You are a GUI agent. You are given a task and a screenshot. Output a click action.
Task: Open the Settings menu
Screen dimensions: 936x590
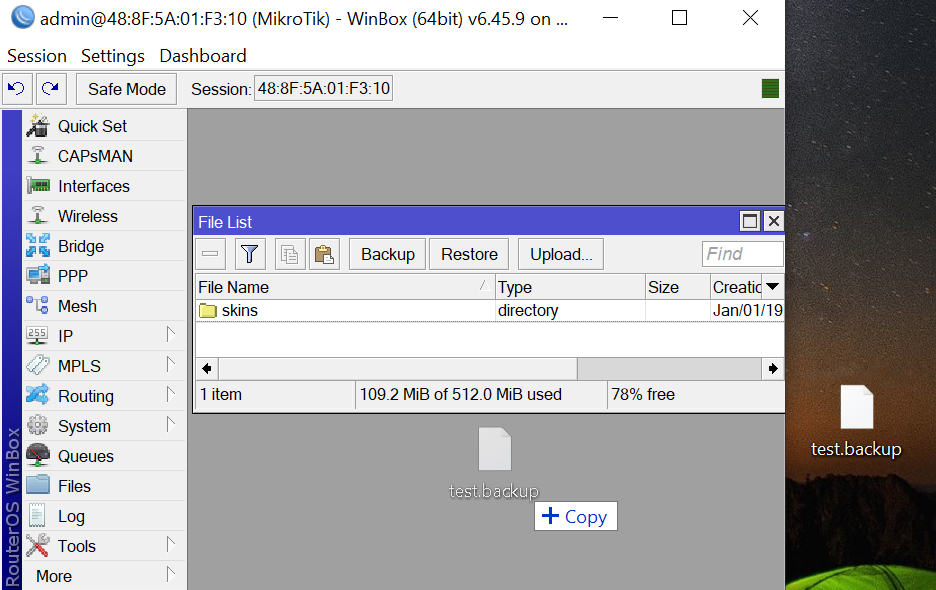point(113,56)
